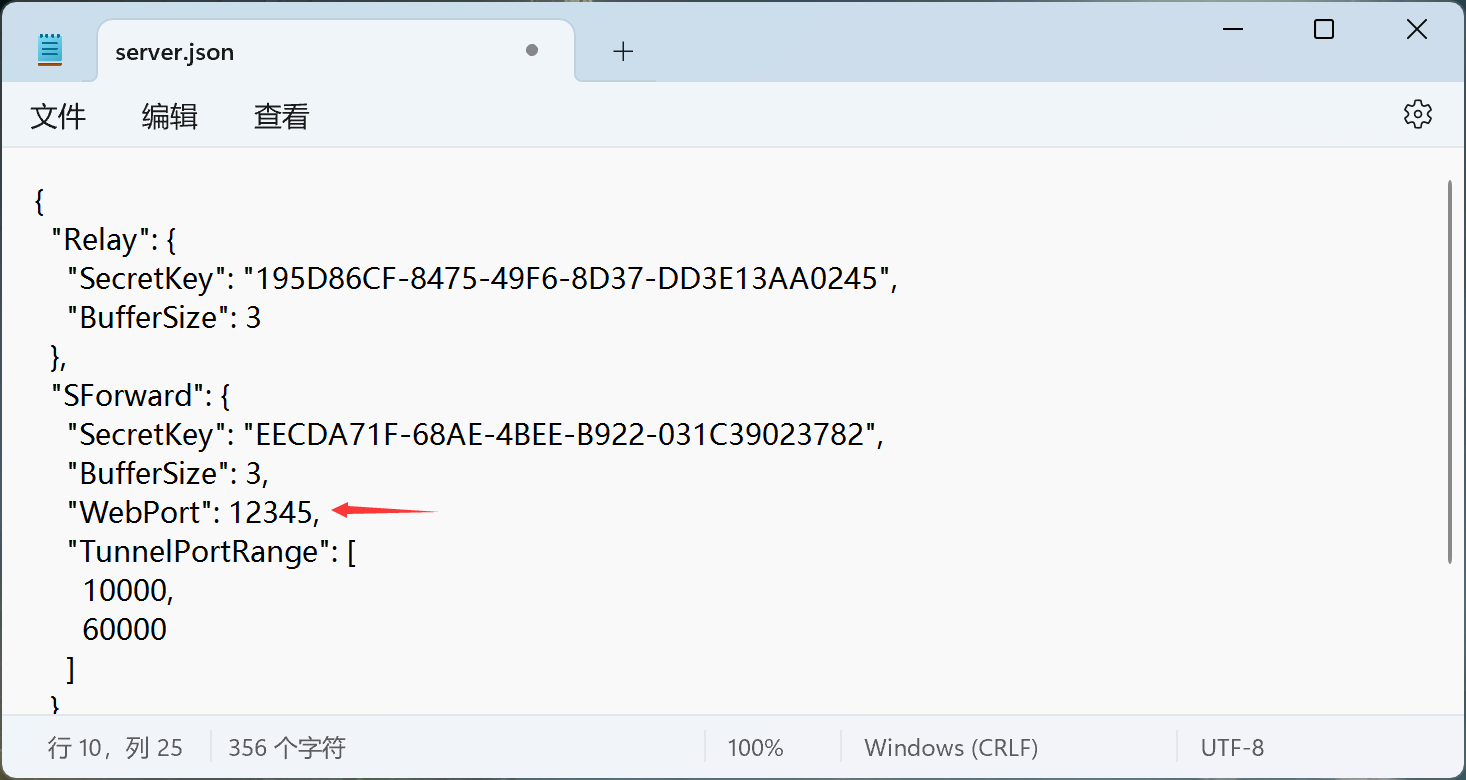Close server.json tab via unsaved dot
The image size is (1466, 780).
click(532, 51)
